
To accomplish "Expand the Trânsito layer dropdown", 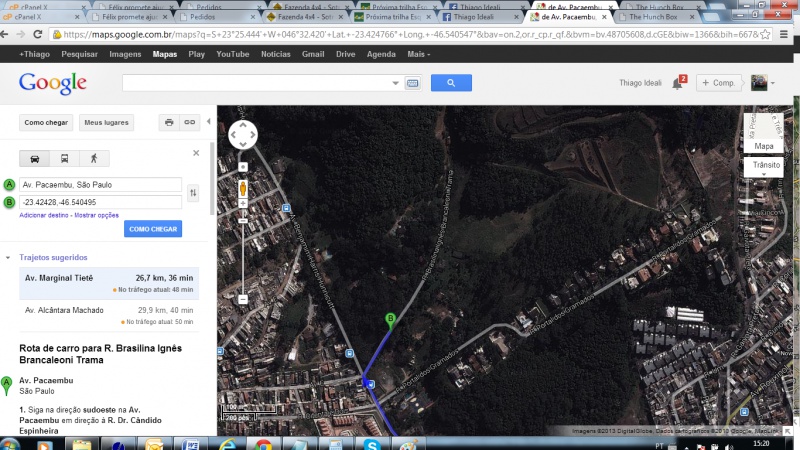I will pyautogui.click(x=764, y=167).
